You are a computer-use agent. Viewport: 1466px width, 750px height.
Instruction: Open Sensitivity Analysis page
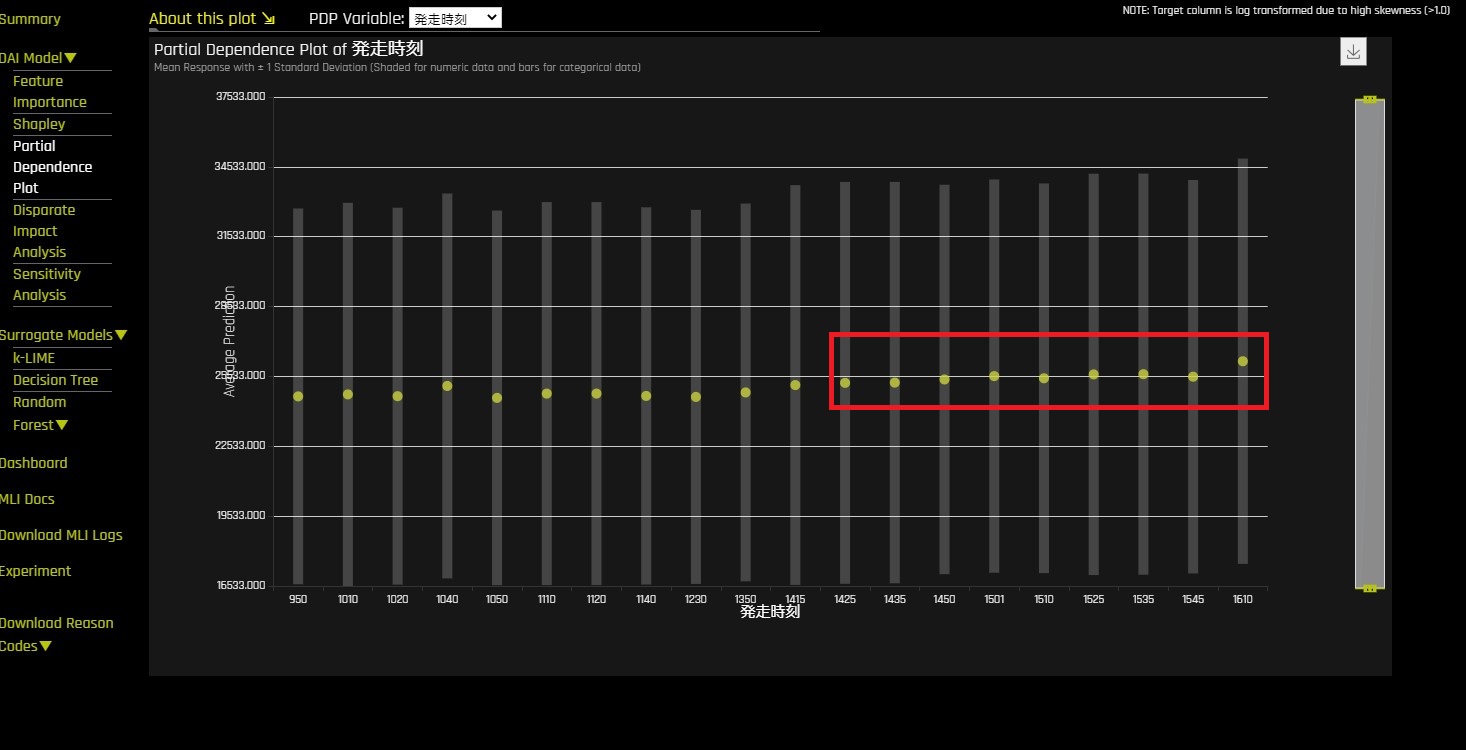[46, 284]
